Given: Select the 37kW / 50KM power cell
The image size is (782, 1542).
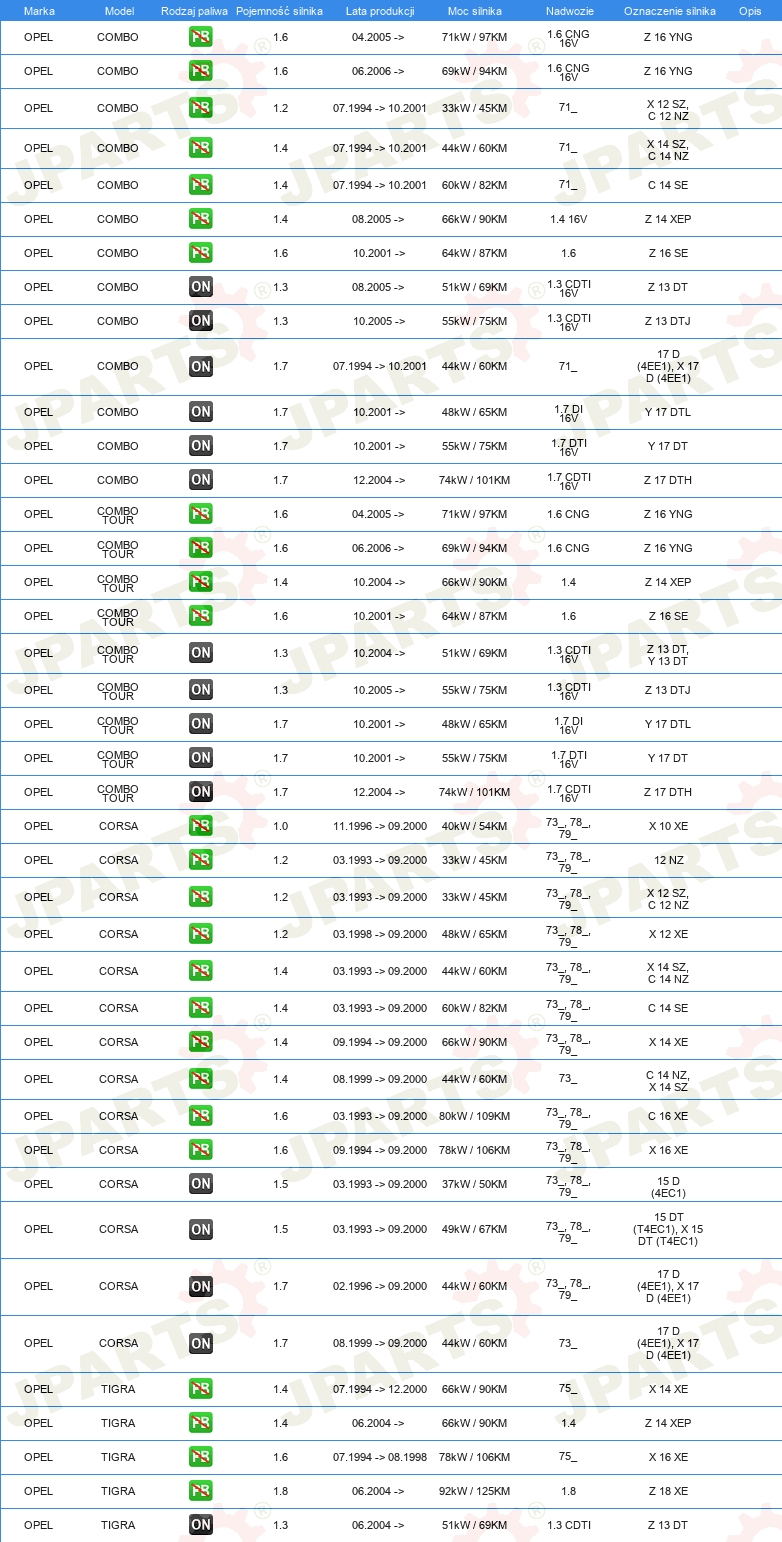Looking at the screenshot, I should (x=475, y=1184).
